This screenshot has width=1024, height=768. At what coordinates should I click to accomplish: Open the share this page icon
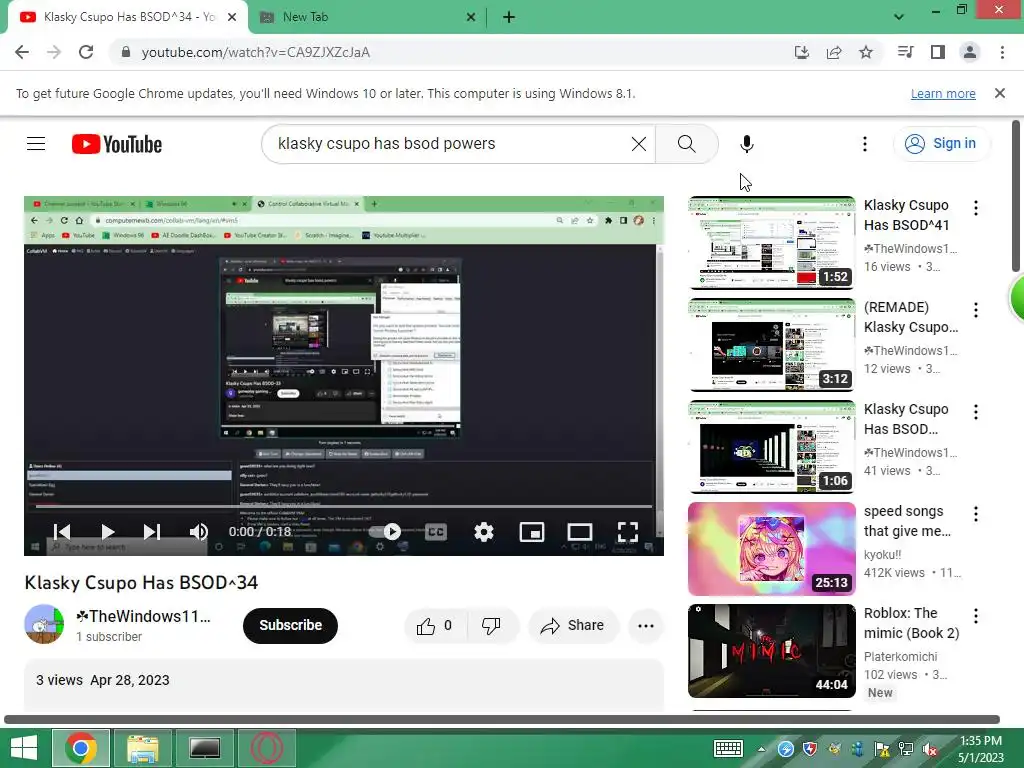[834, 52]
